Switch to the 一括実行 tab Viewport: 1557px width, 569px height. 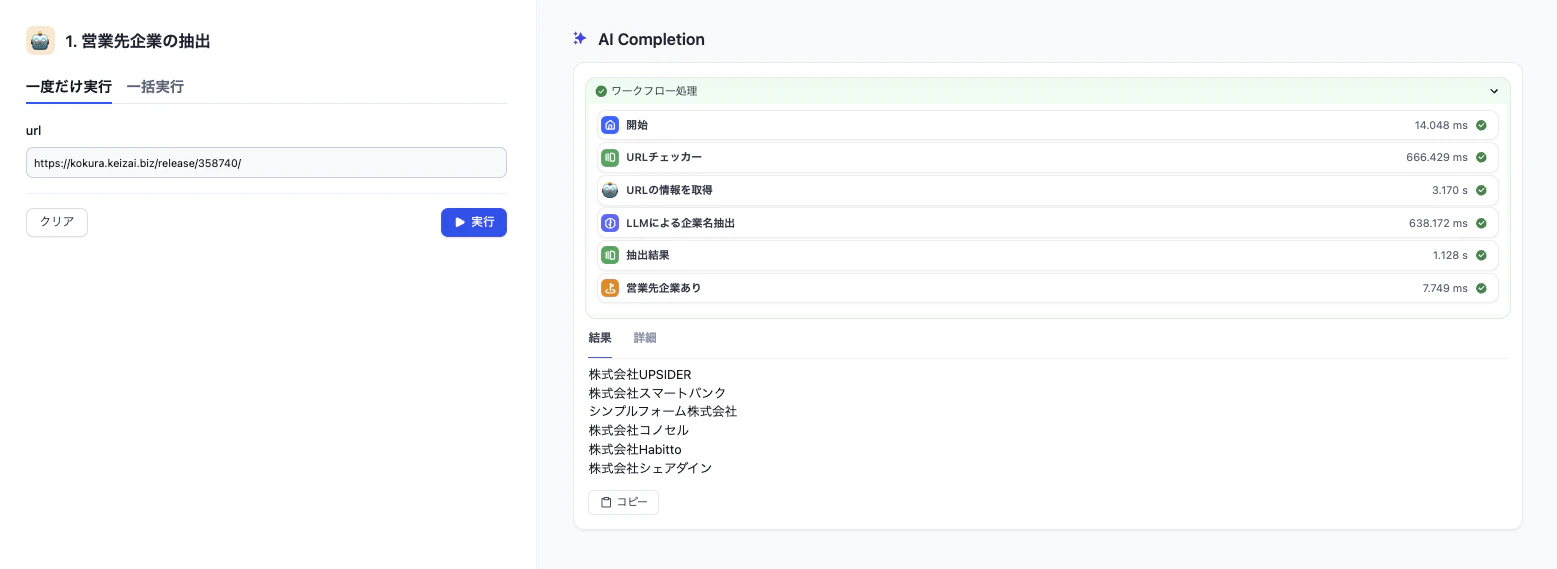click(155, 87)
